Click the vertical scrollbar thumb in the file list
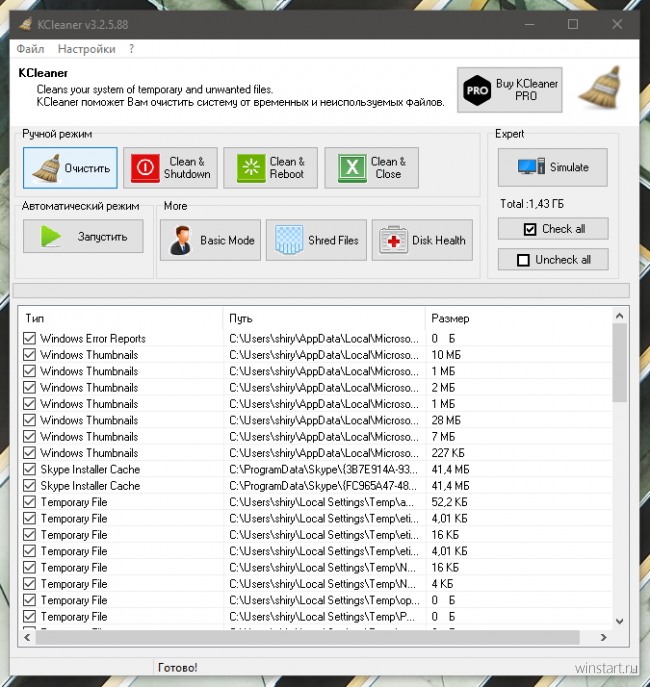Viewport: 650px width, 687px height. click(x=619, y=363)
